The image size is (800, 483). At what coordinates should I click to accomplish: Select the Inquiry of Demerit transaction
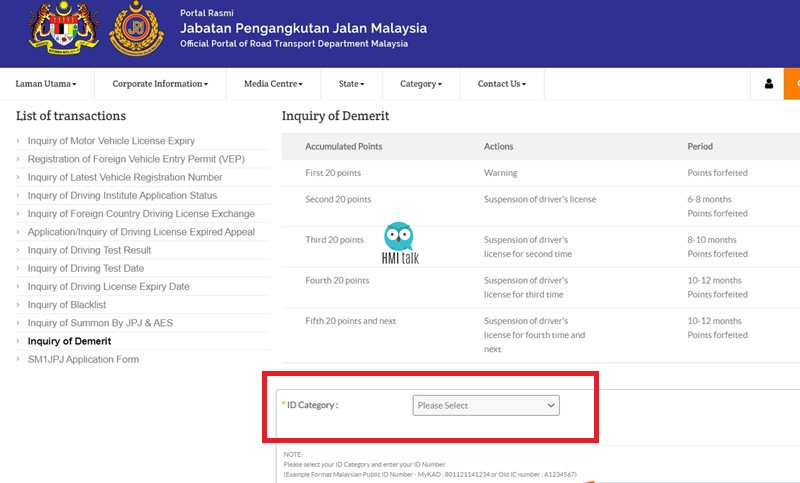point(69,341)
